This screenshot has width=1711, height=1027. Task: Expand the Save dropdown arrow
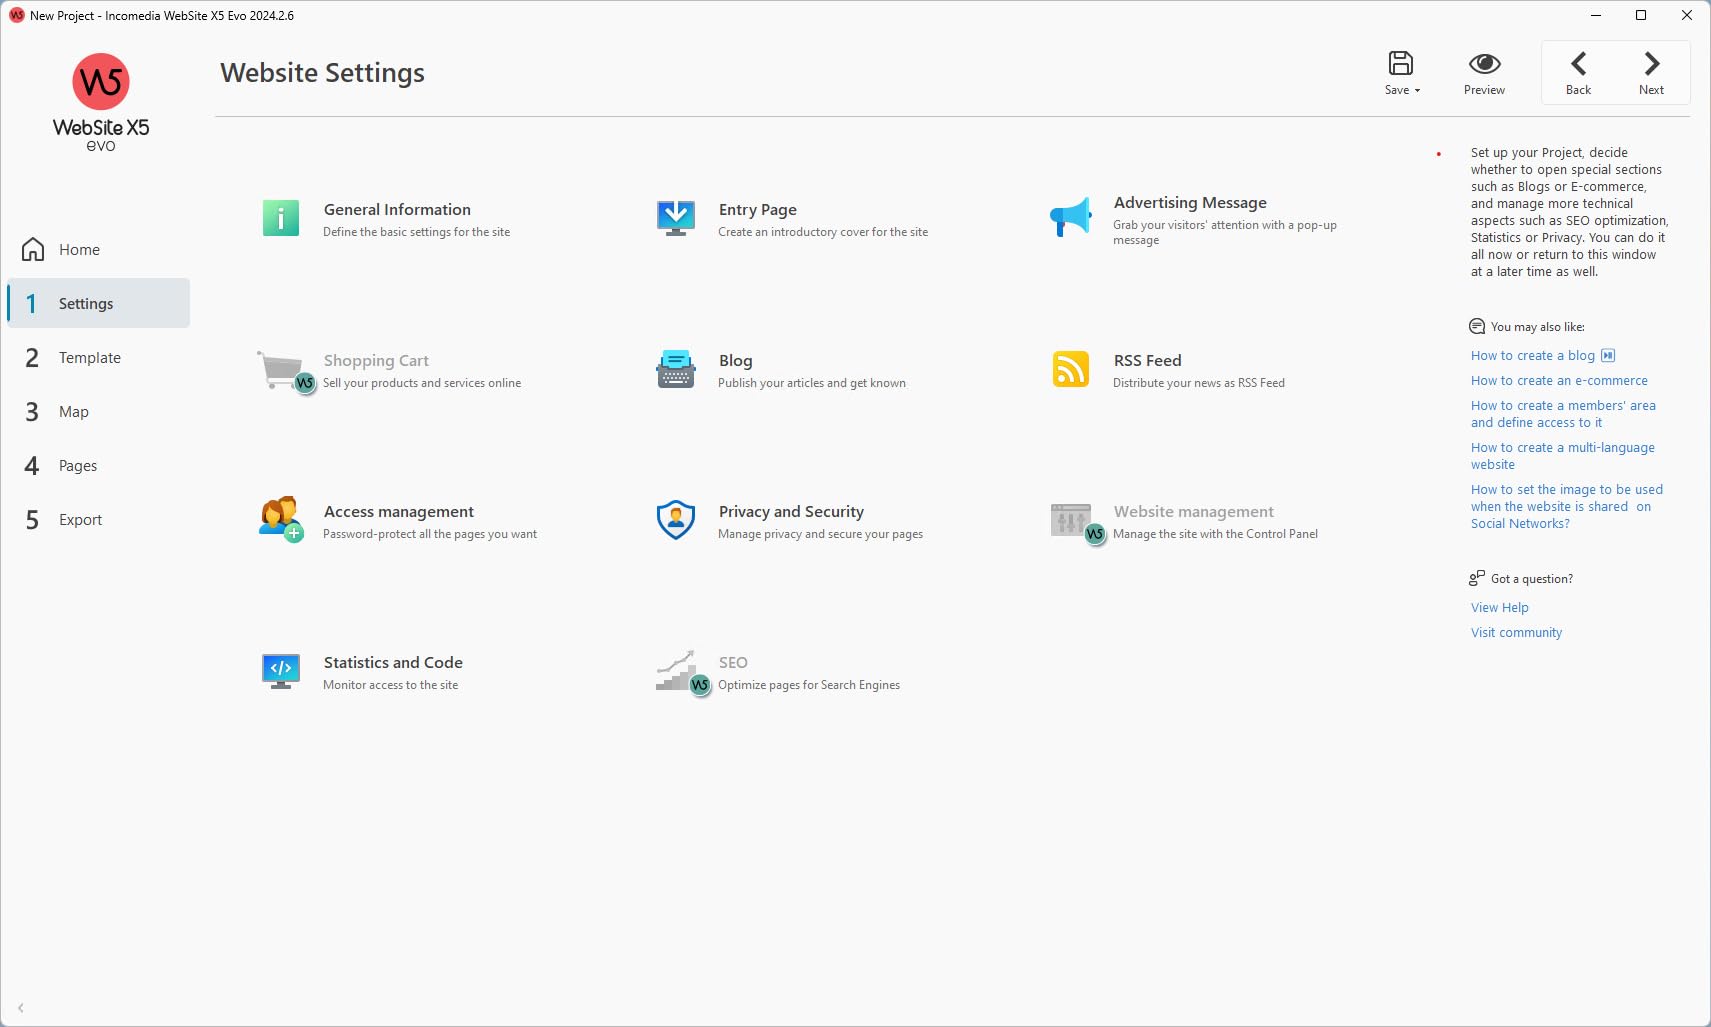1417,91
